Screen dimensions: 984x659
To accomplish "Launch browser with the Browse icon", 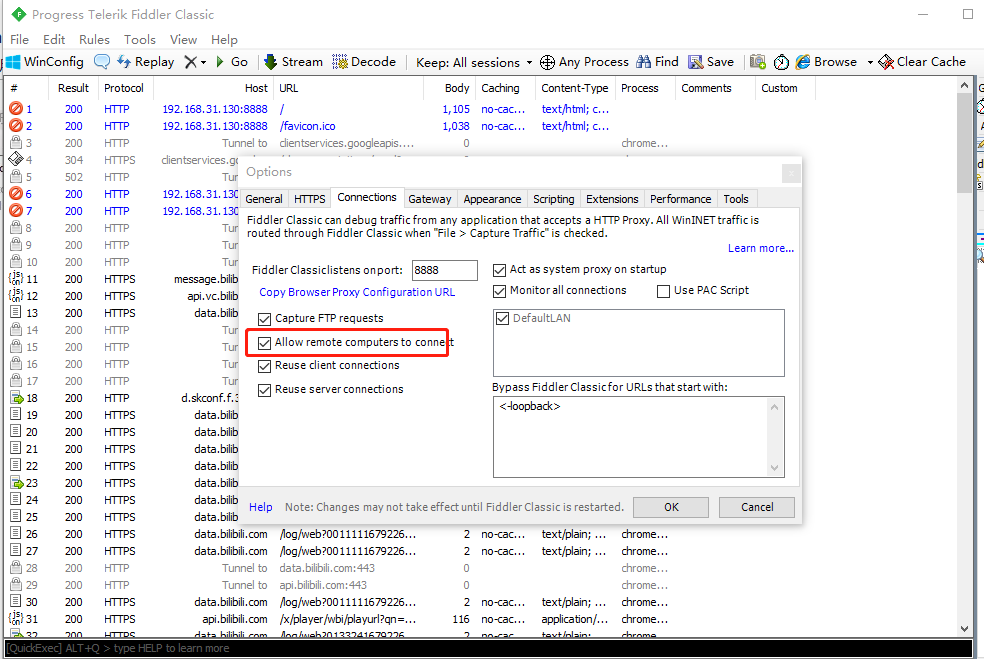I will click(826, 62).
